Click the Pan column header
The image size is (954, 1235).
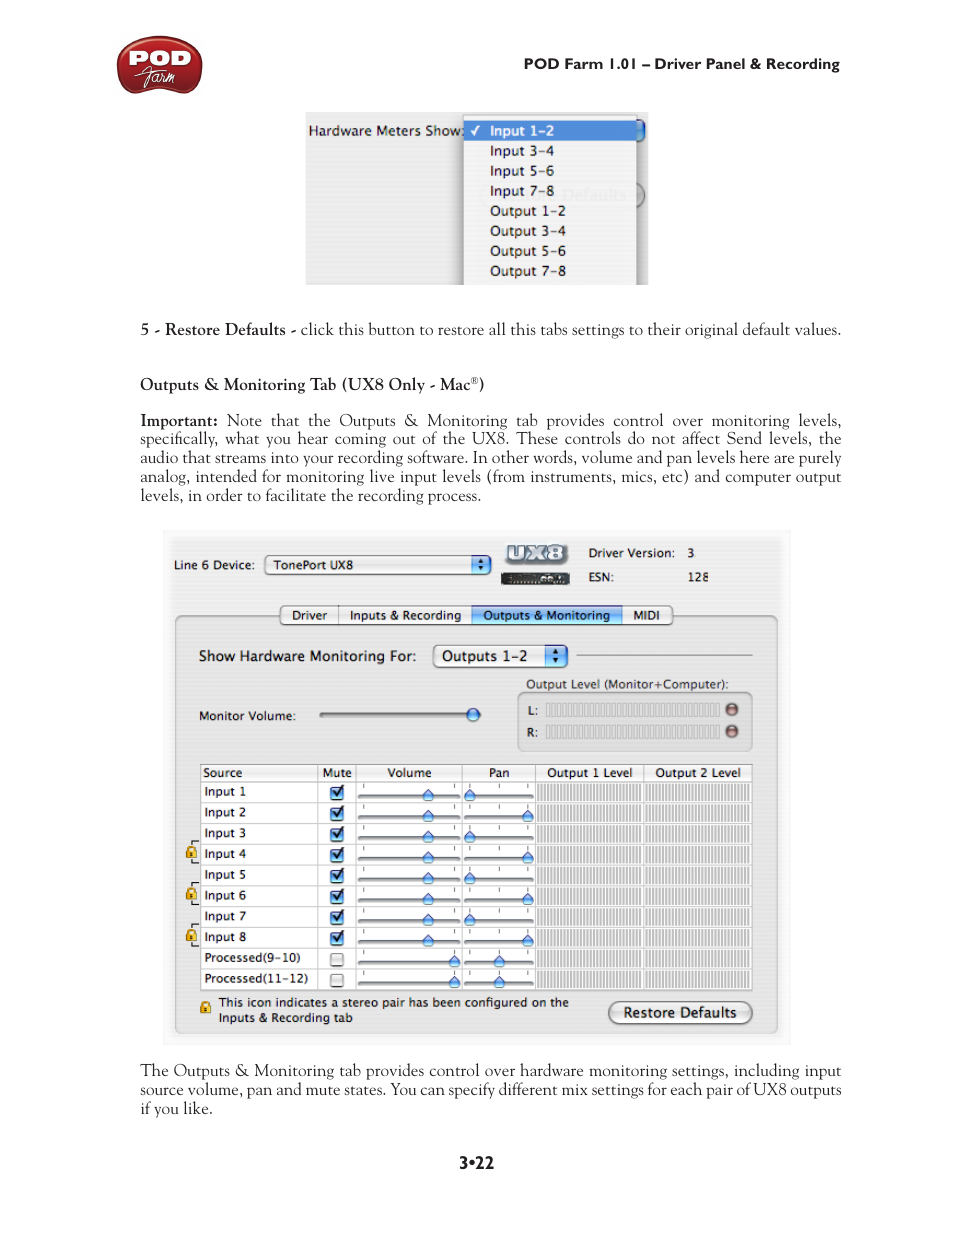point(499,772)
